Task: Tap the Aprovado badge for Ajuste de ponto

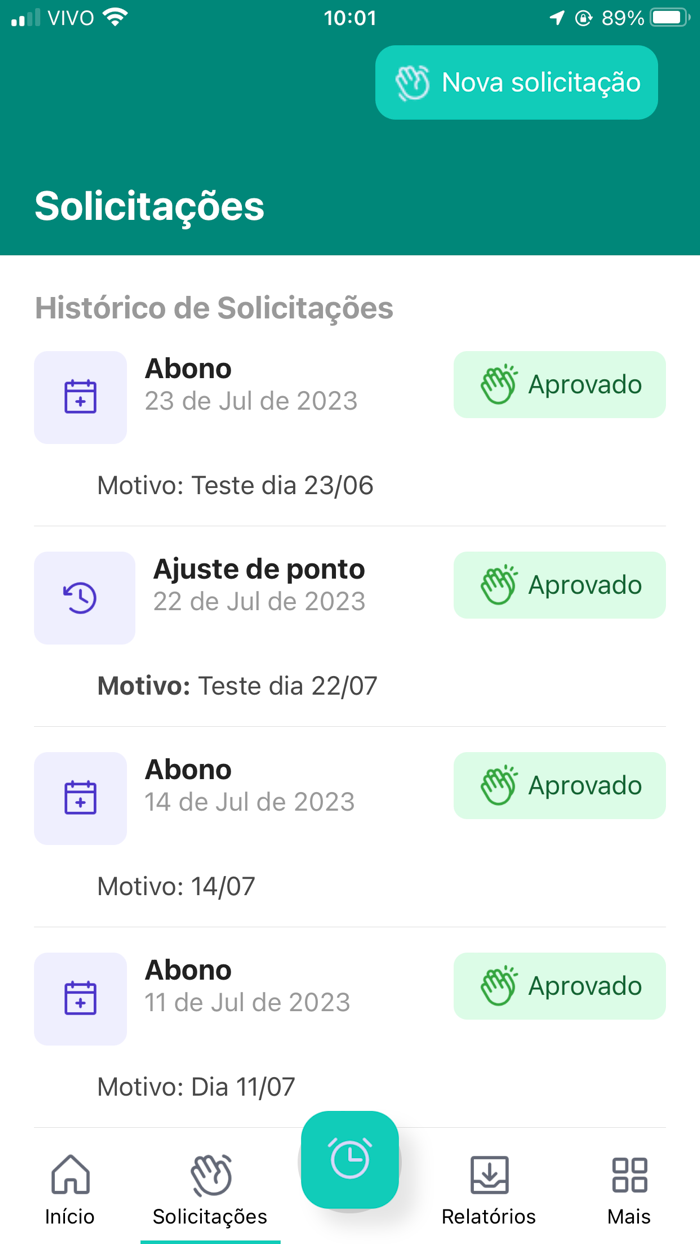Action: point(559,585)
